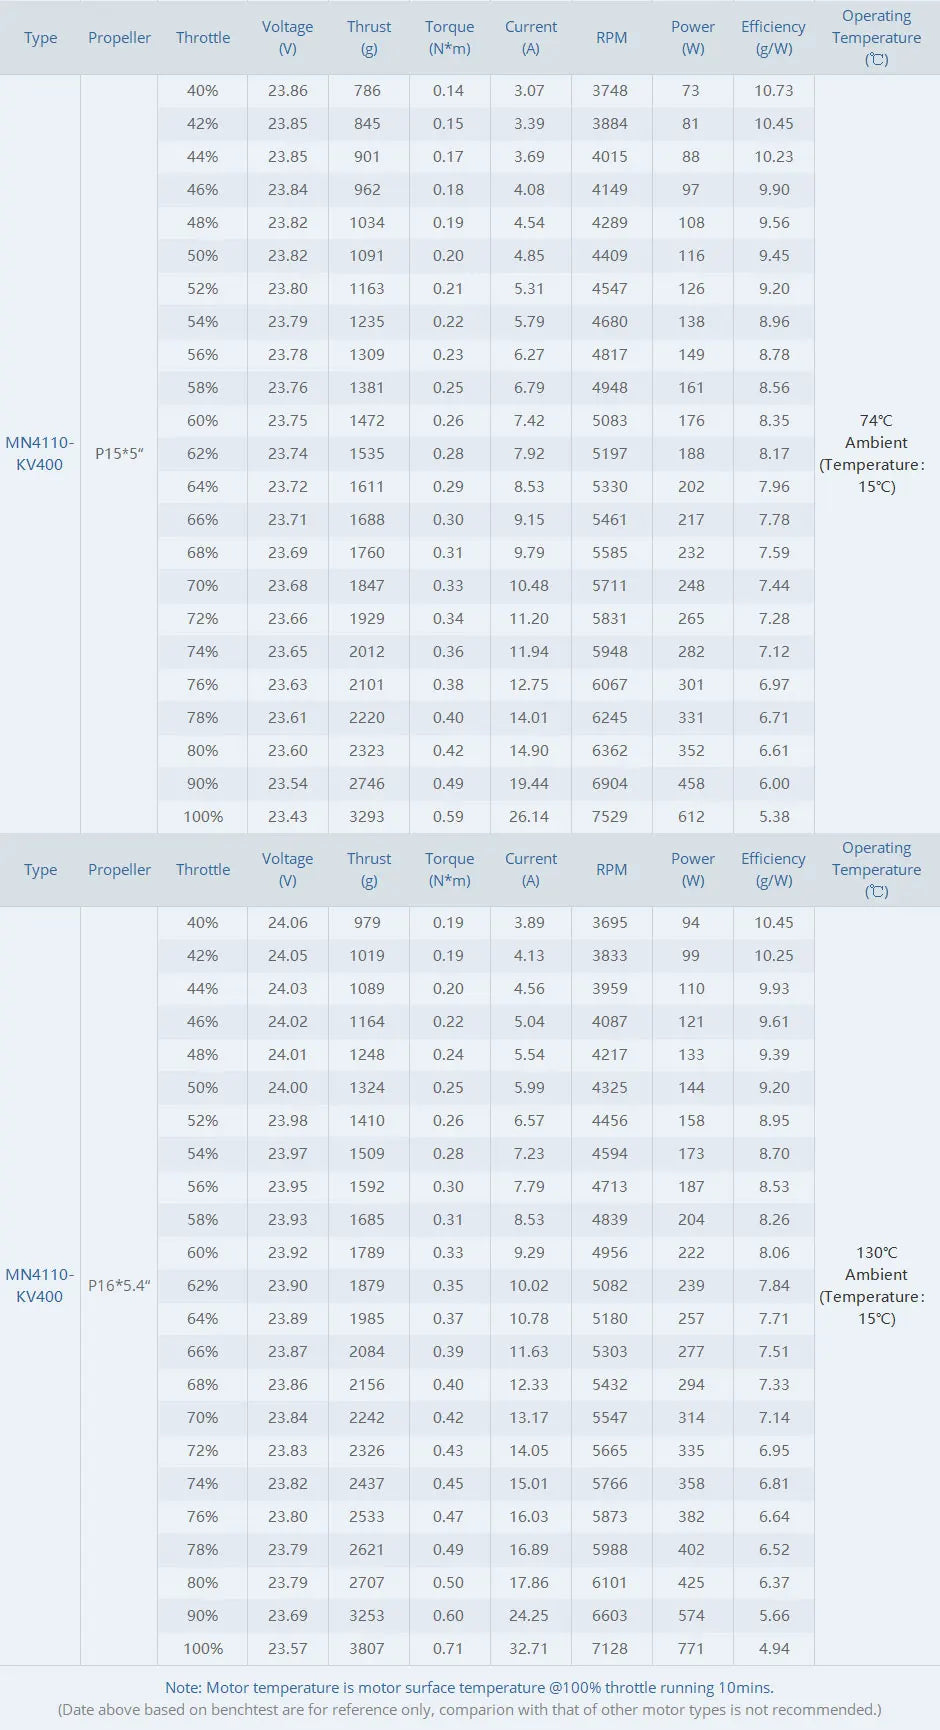The width and height of the screenshot is (940, 1730).
Task: Select the 74℃ operating temperature cell
Action: [876, 453]
